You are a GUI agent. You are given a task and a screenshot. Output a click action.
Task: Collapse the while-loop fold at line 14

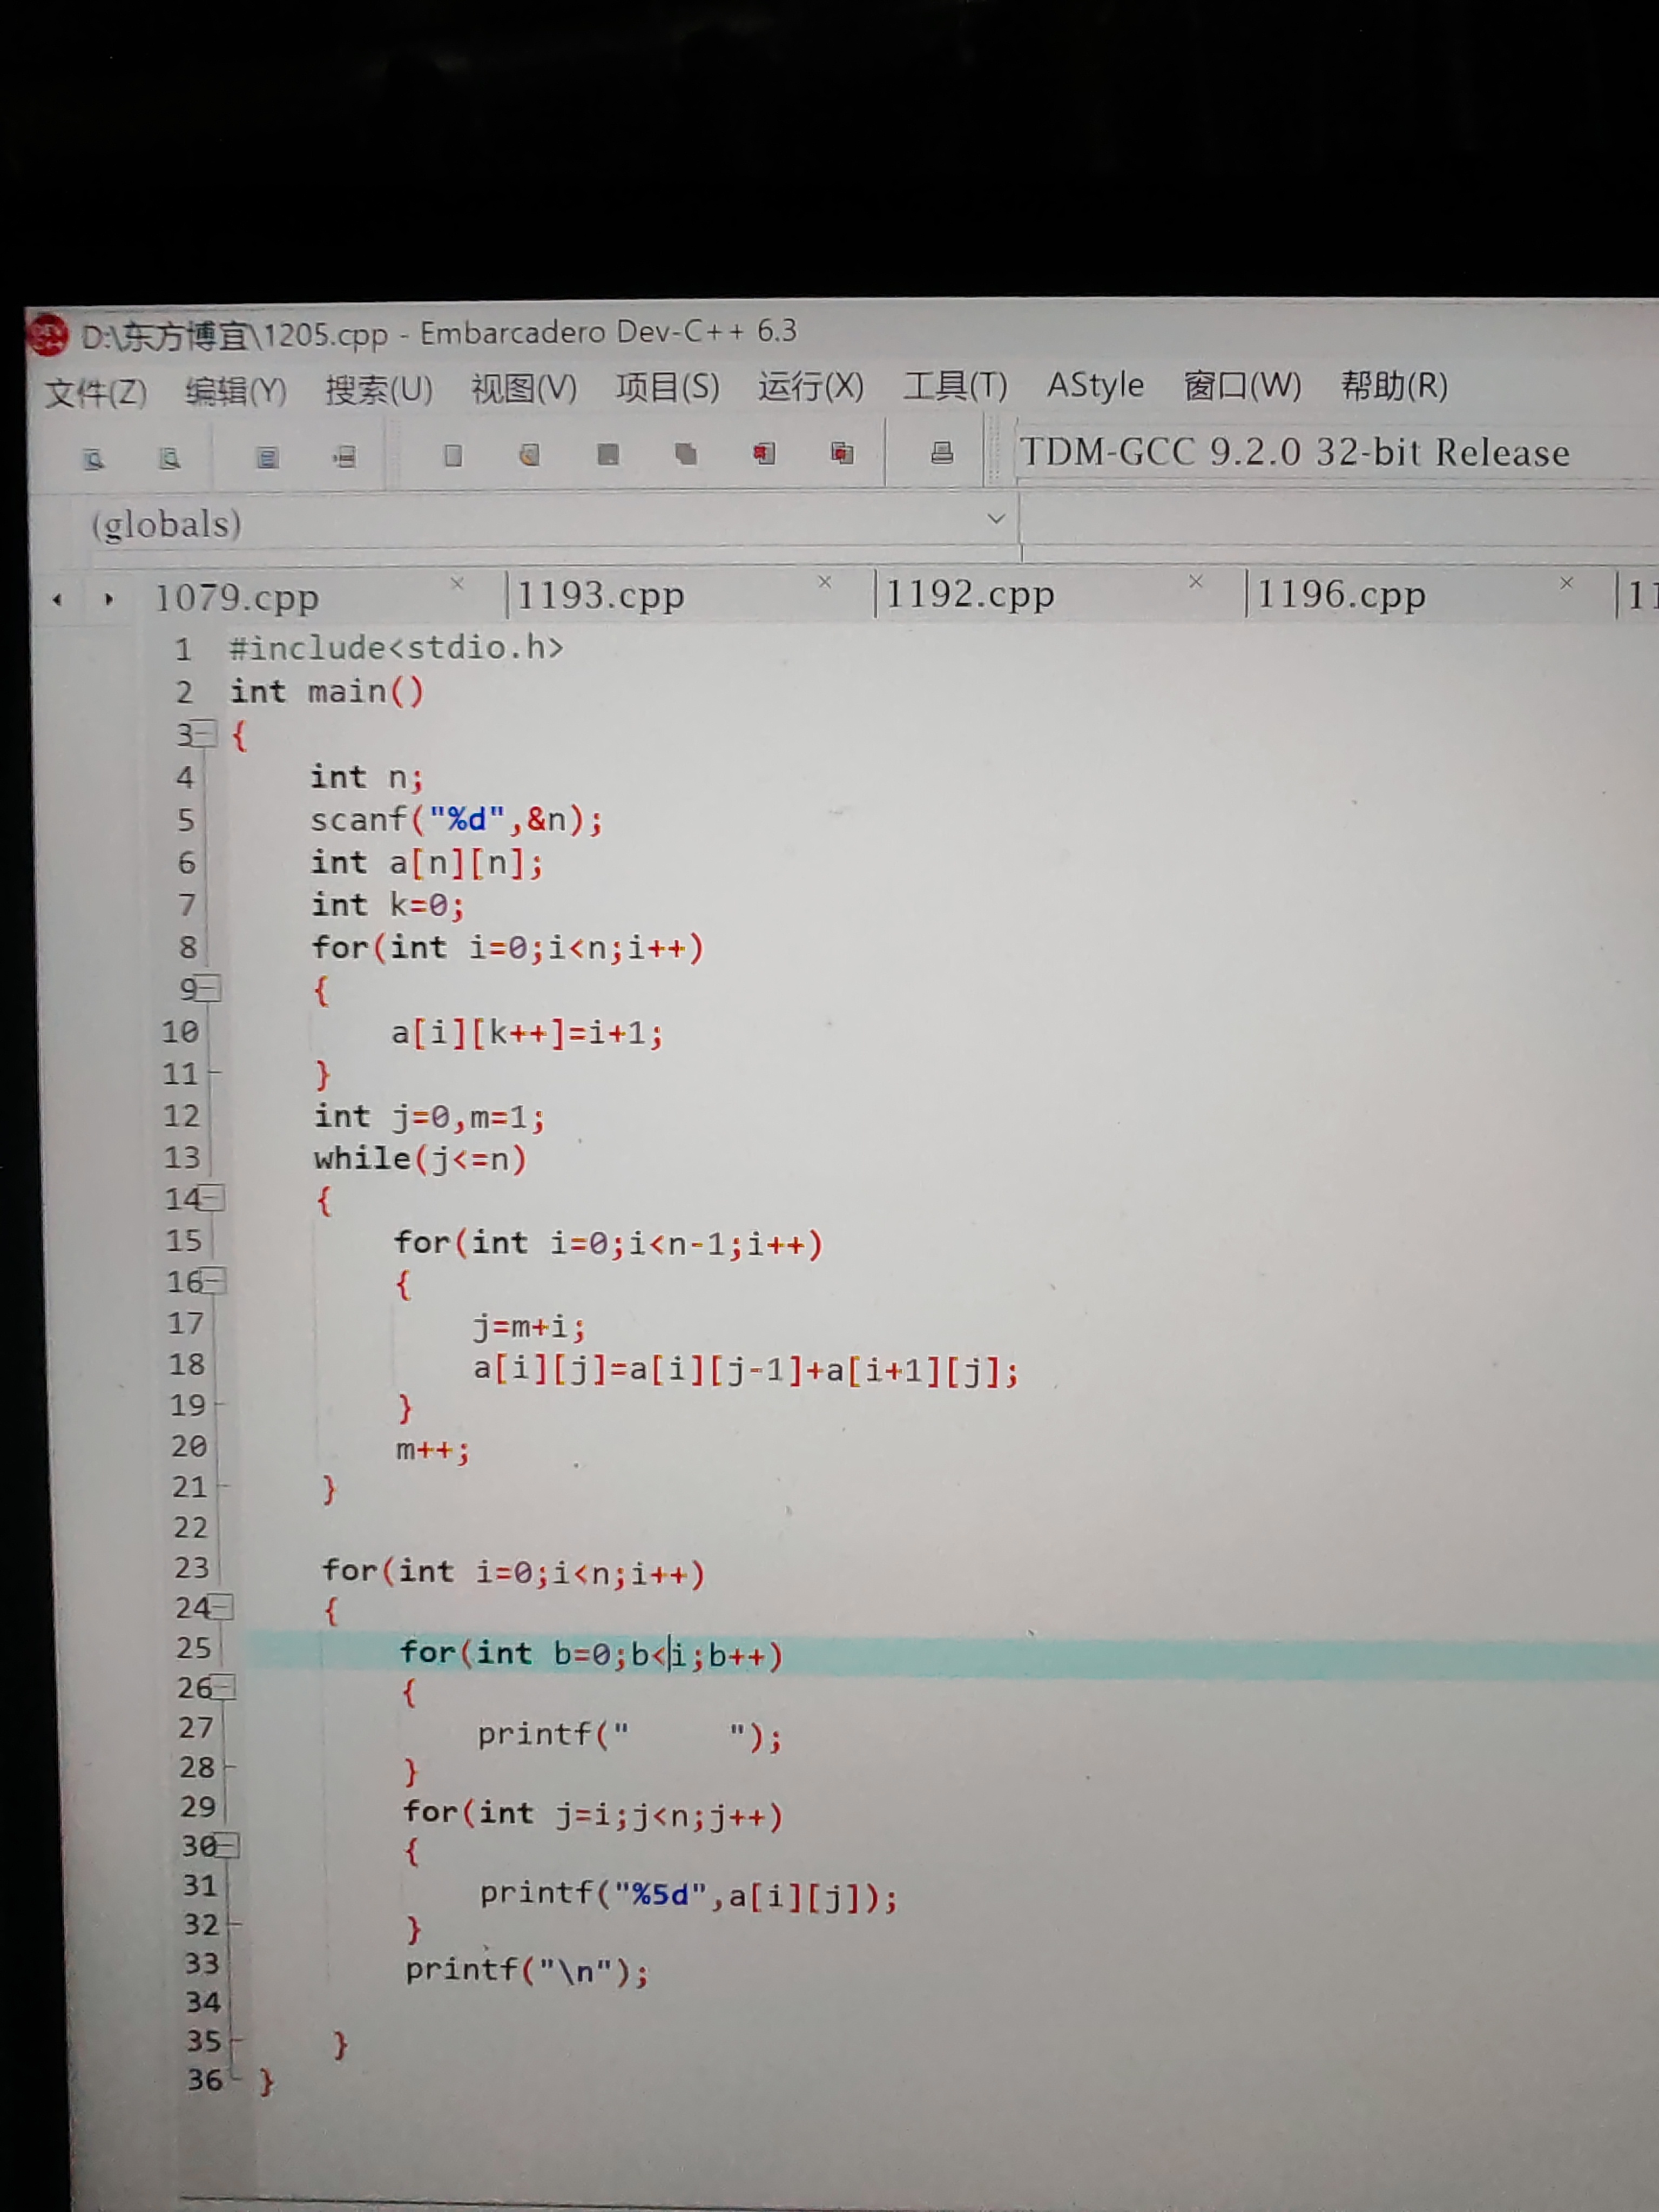click(212, 1198)
